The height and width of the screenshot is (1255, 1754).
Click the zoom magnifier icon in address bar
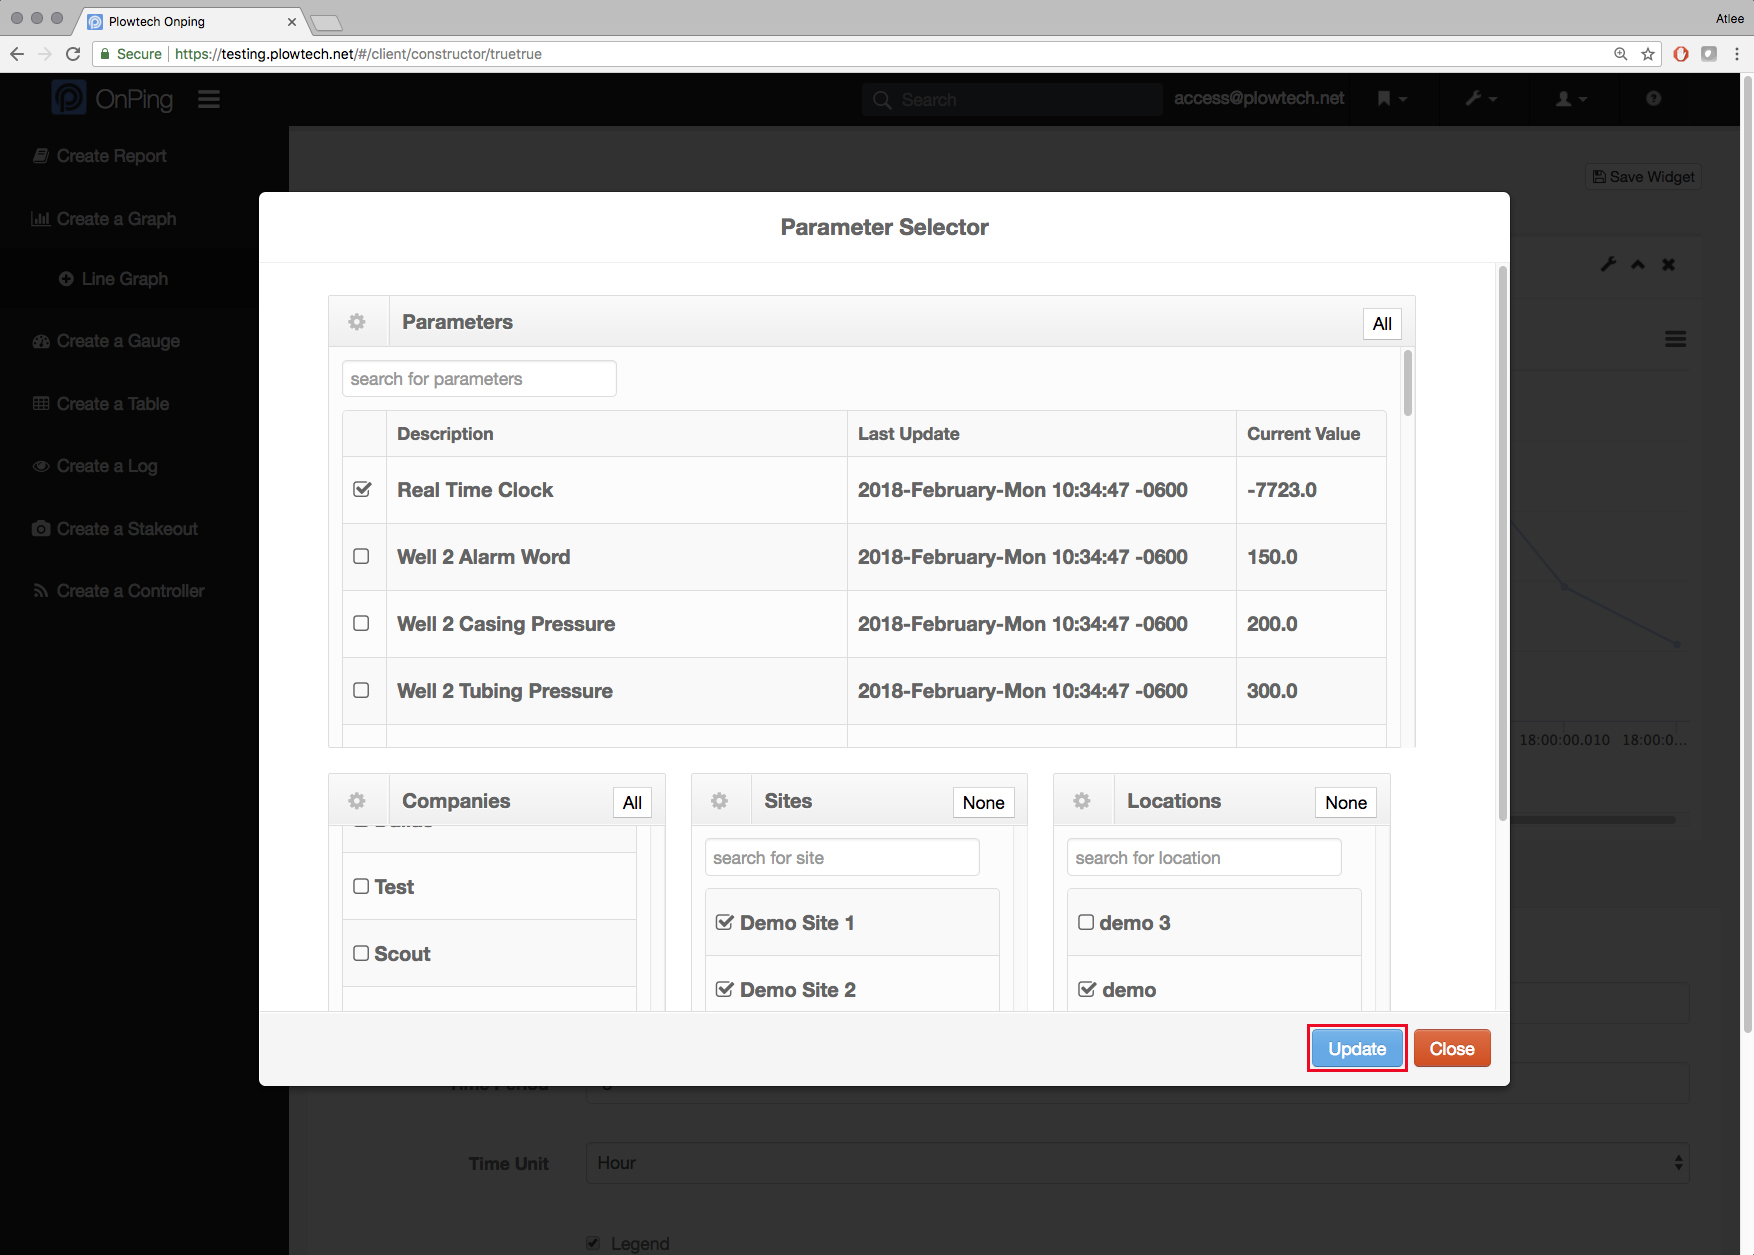[1620, 54]
